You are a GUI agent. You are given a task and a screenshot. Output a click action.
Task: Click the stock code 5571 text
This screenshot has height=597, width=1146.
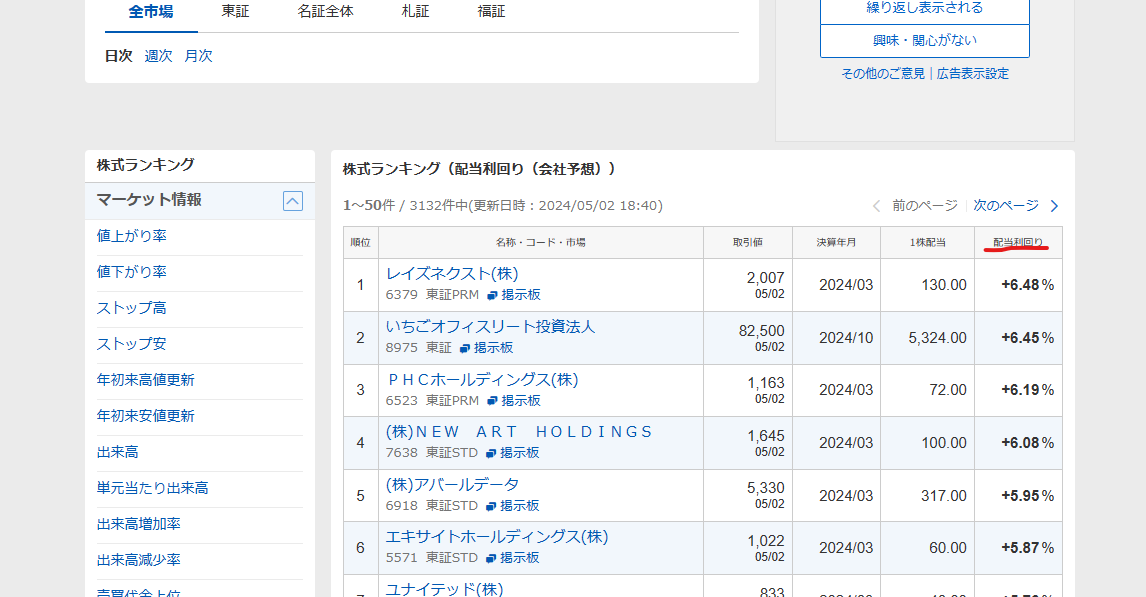402,558
